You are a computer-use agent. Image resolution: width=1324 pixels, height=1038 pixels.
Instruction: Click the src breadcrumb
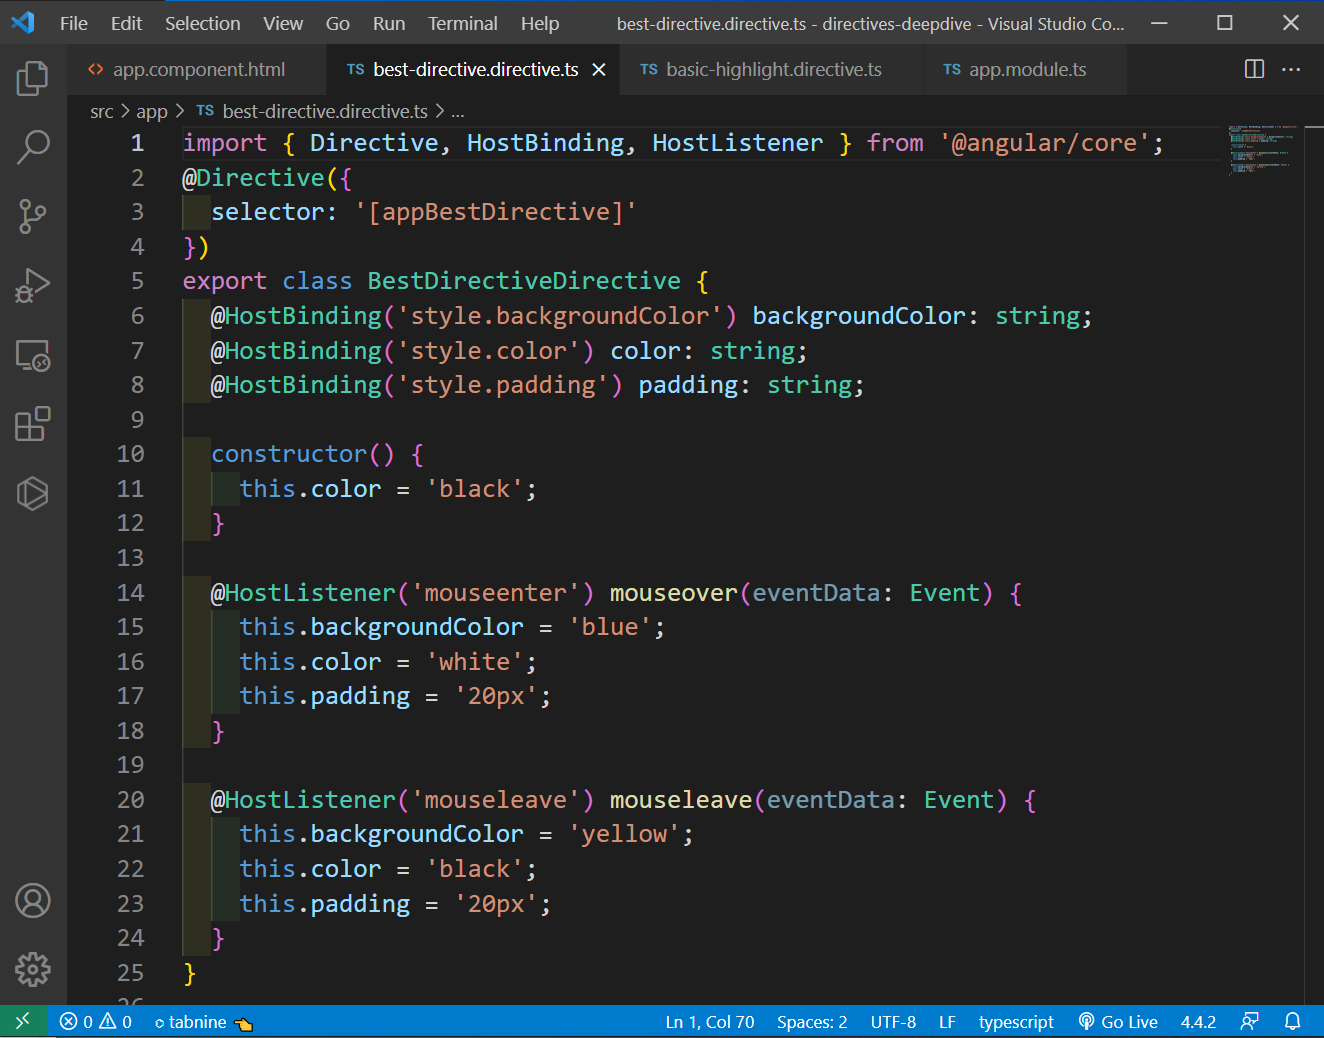(x=102, y=112)
